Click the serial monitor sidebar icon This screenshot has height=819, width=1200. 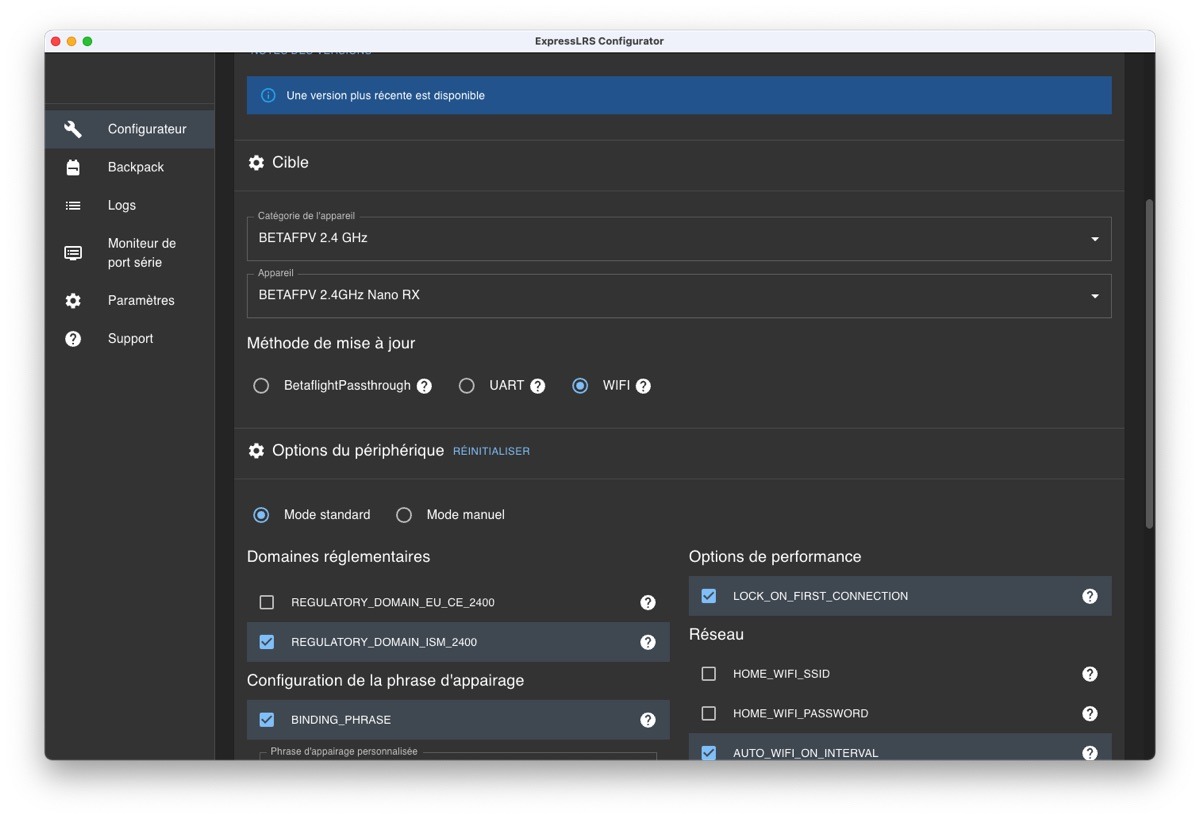pos(73,253)
